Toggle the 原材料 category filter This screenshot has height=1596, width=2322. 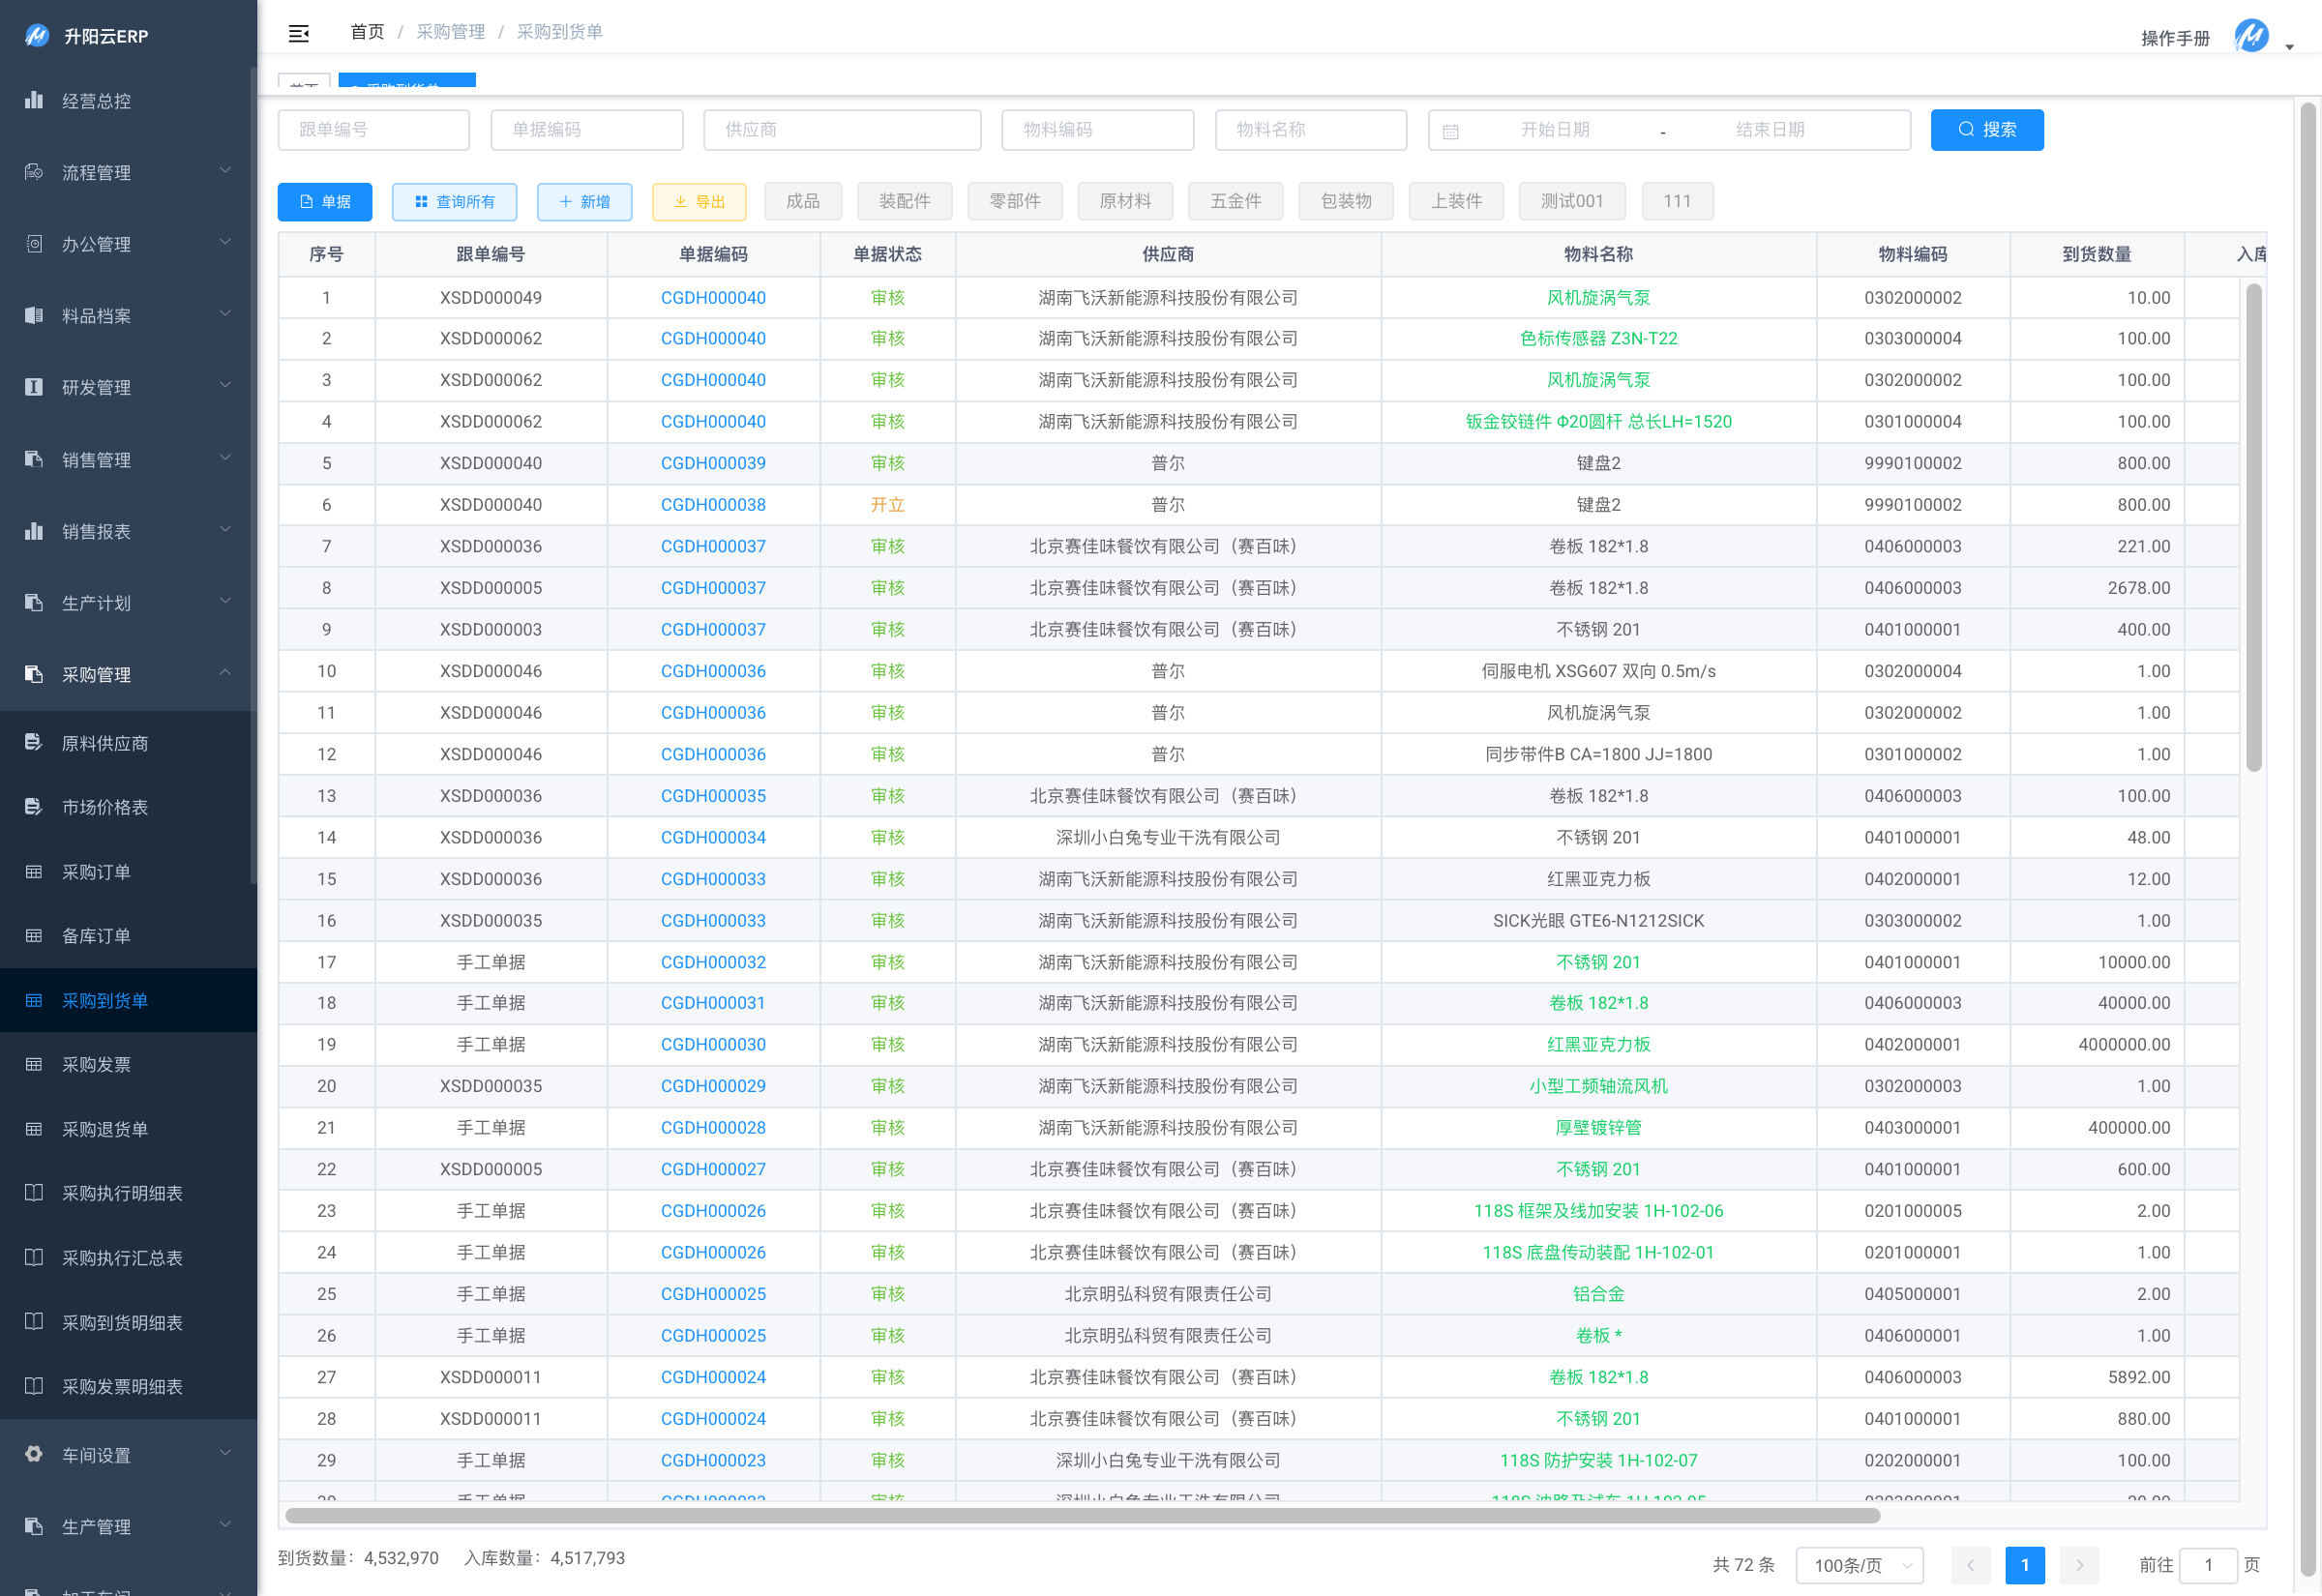(1124, 201)
